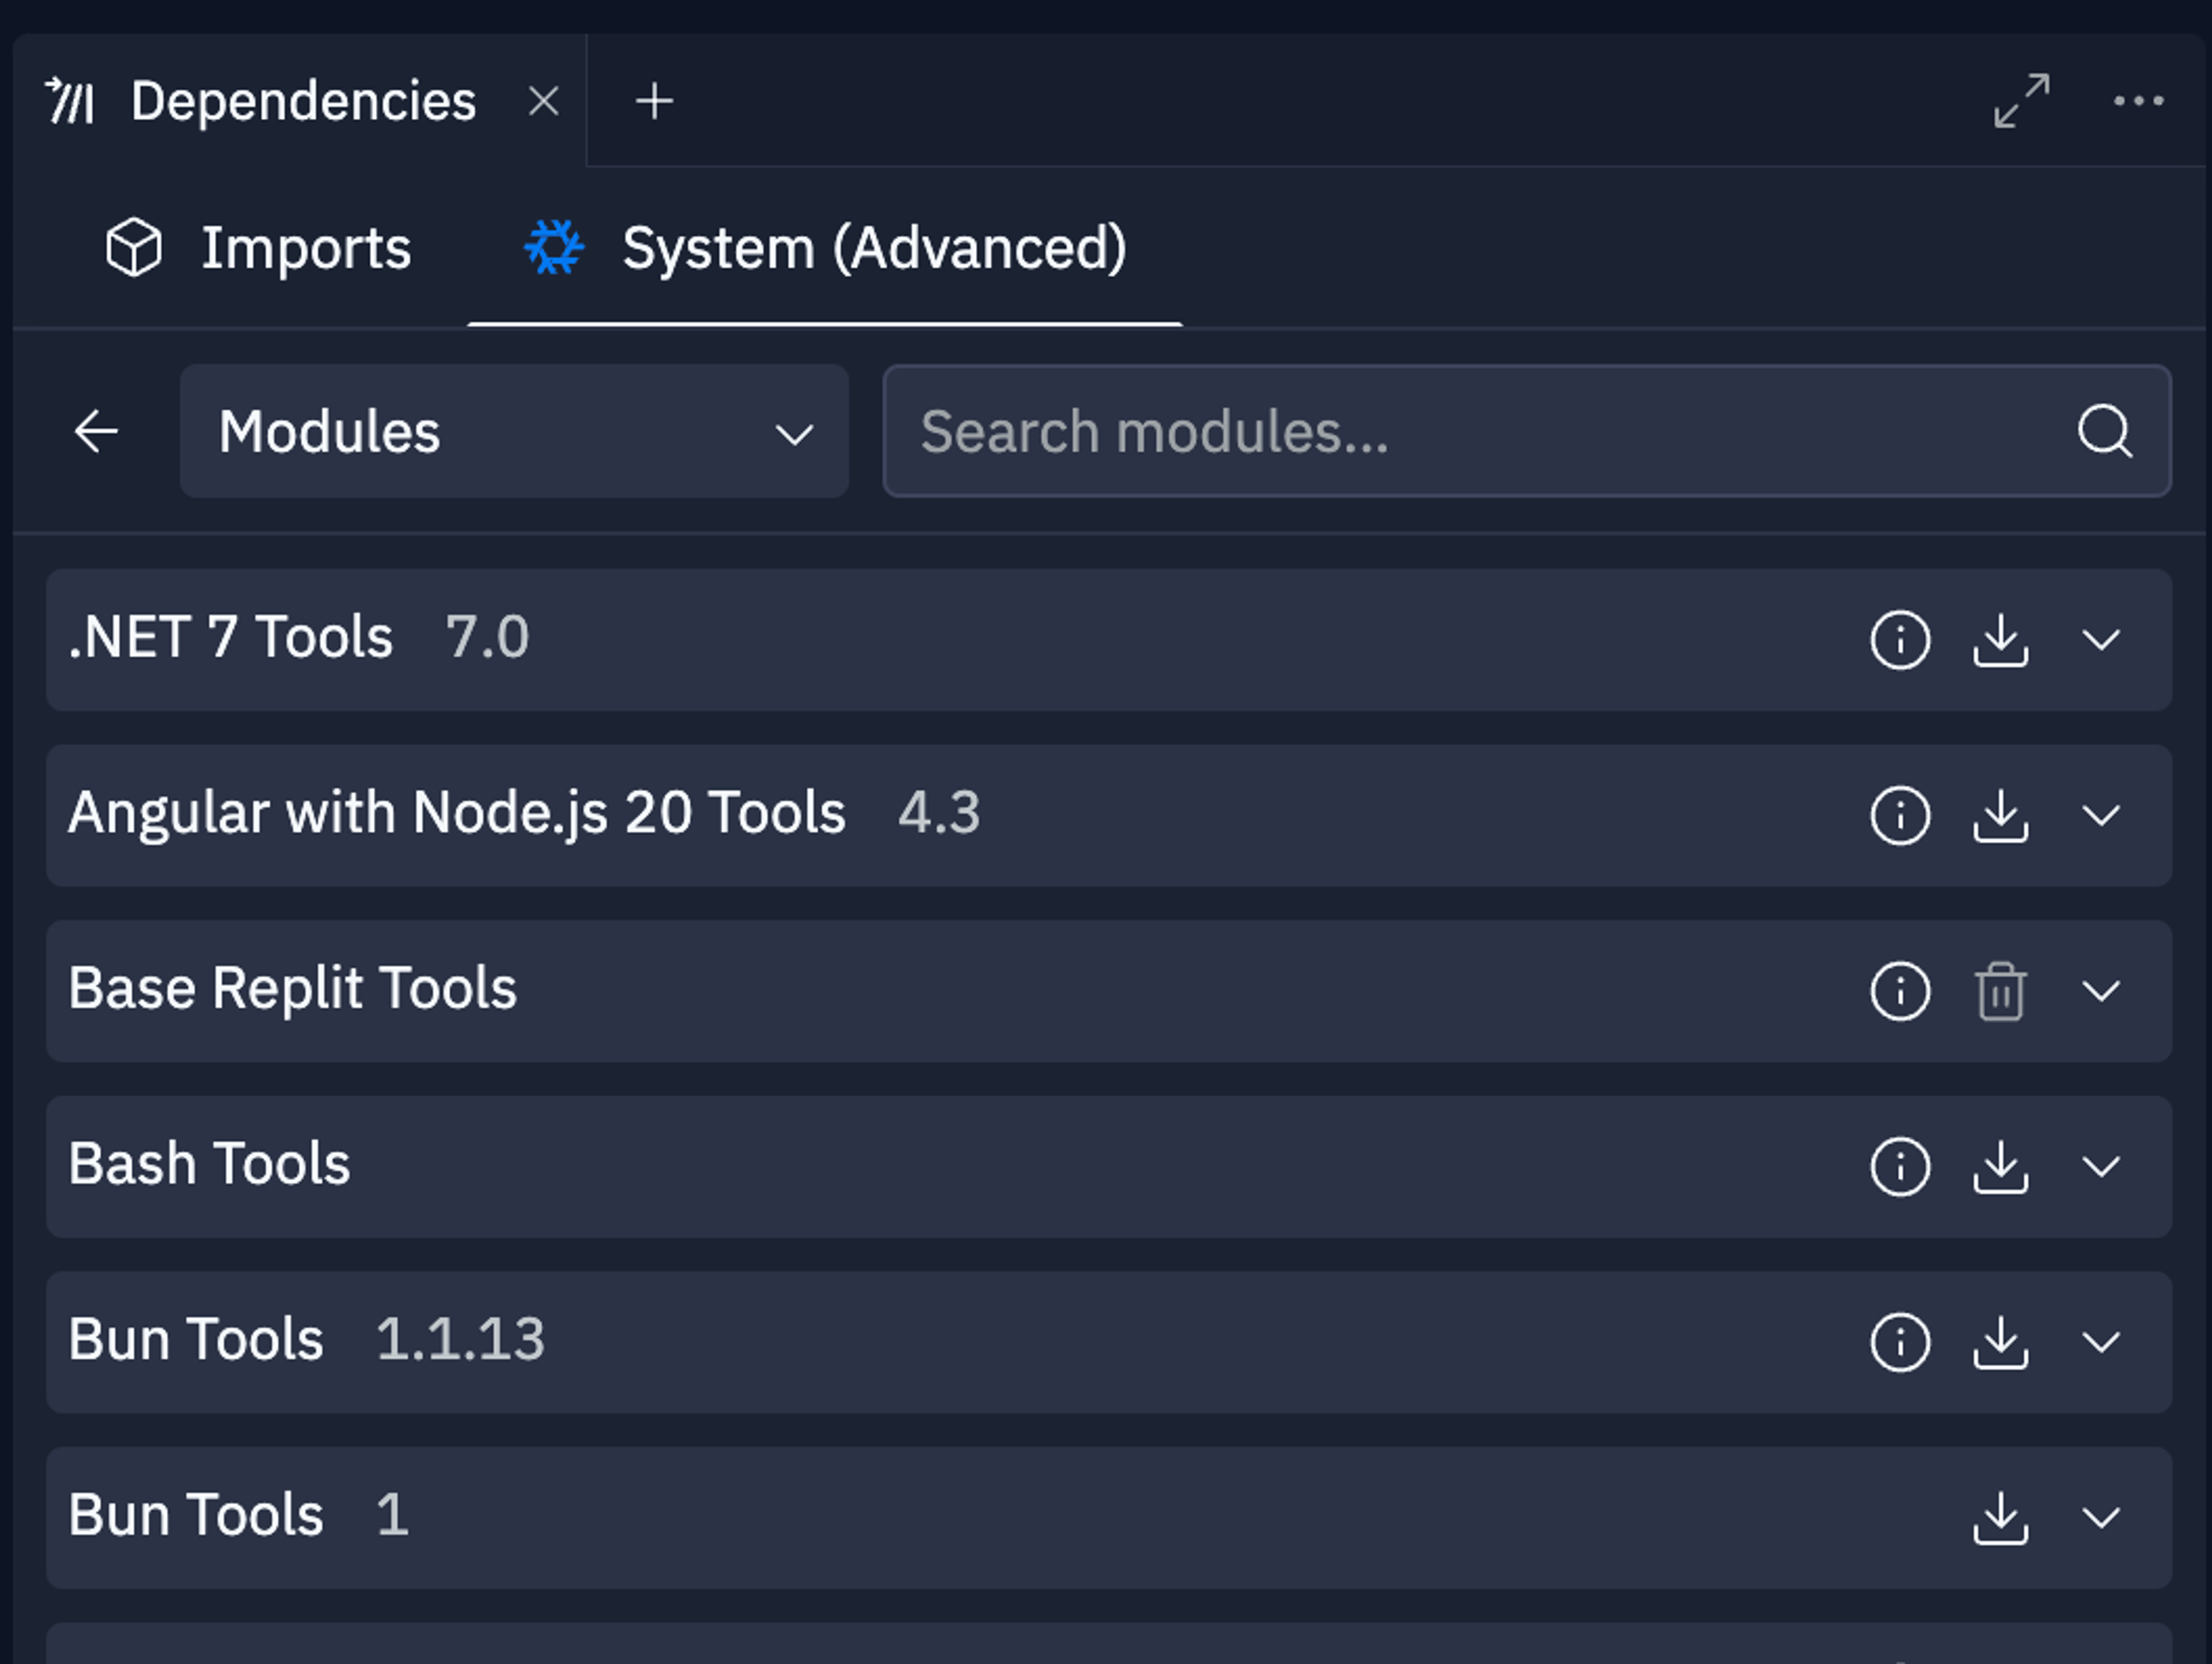
Task: Click the Base Replit Tools name
Action: (292, 988)
